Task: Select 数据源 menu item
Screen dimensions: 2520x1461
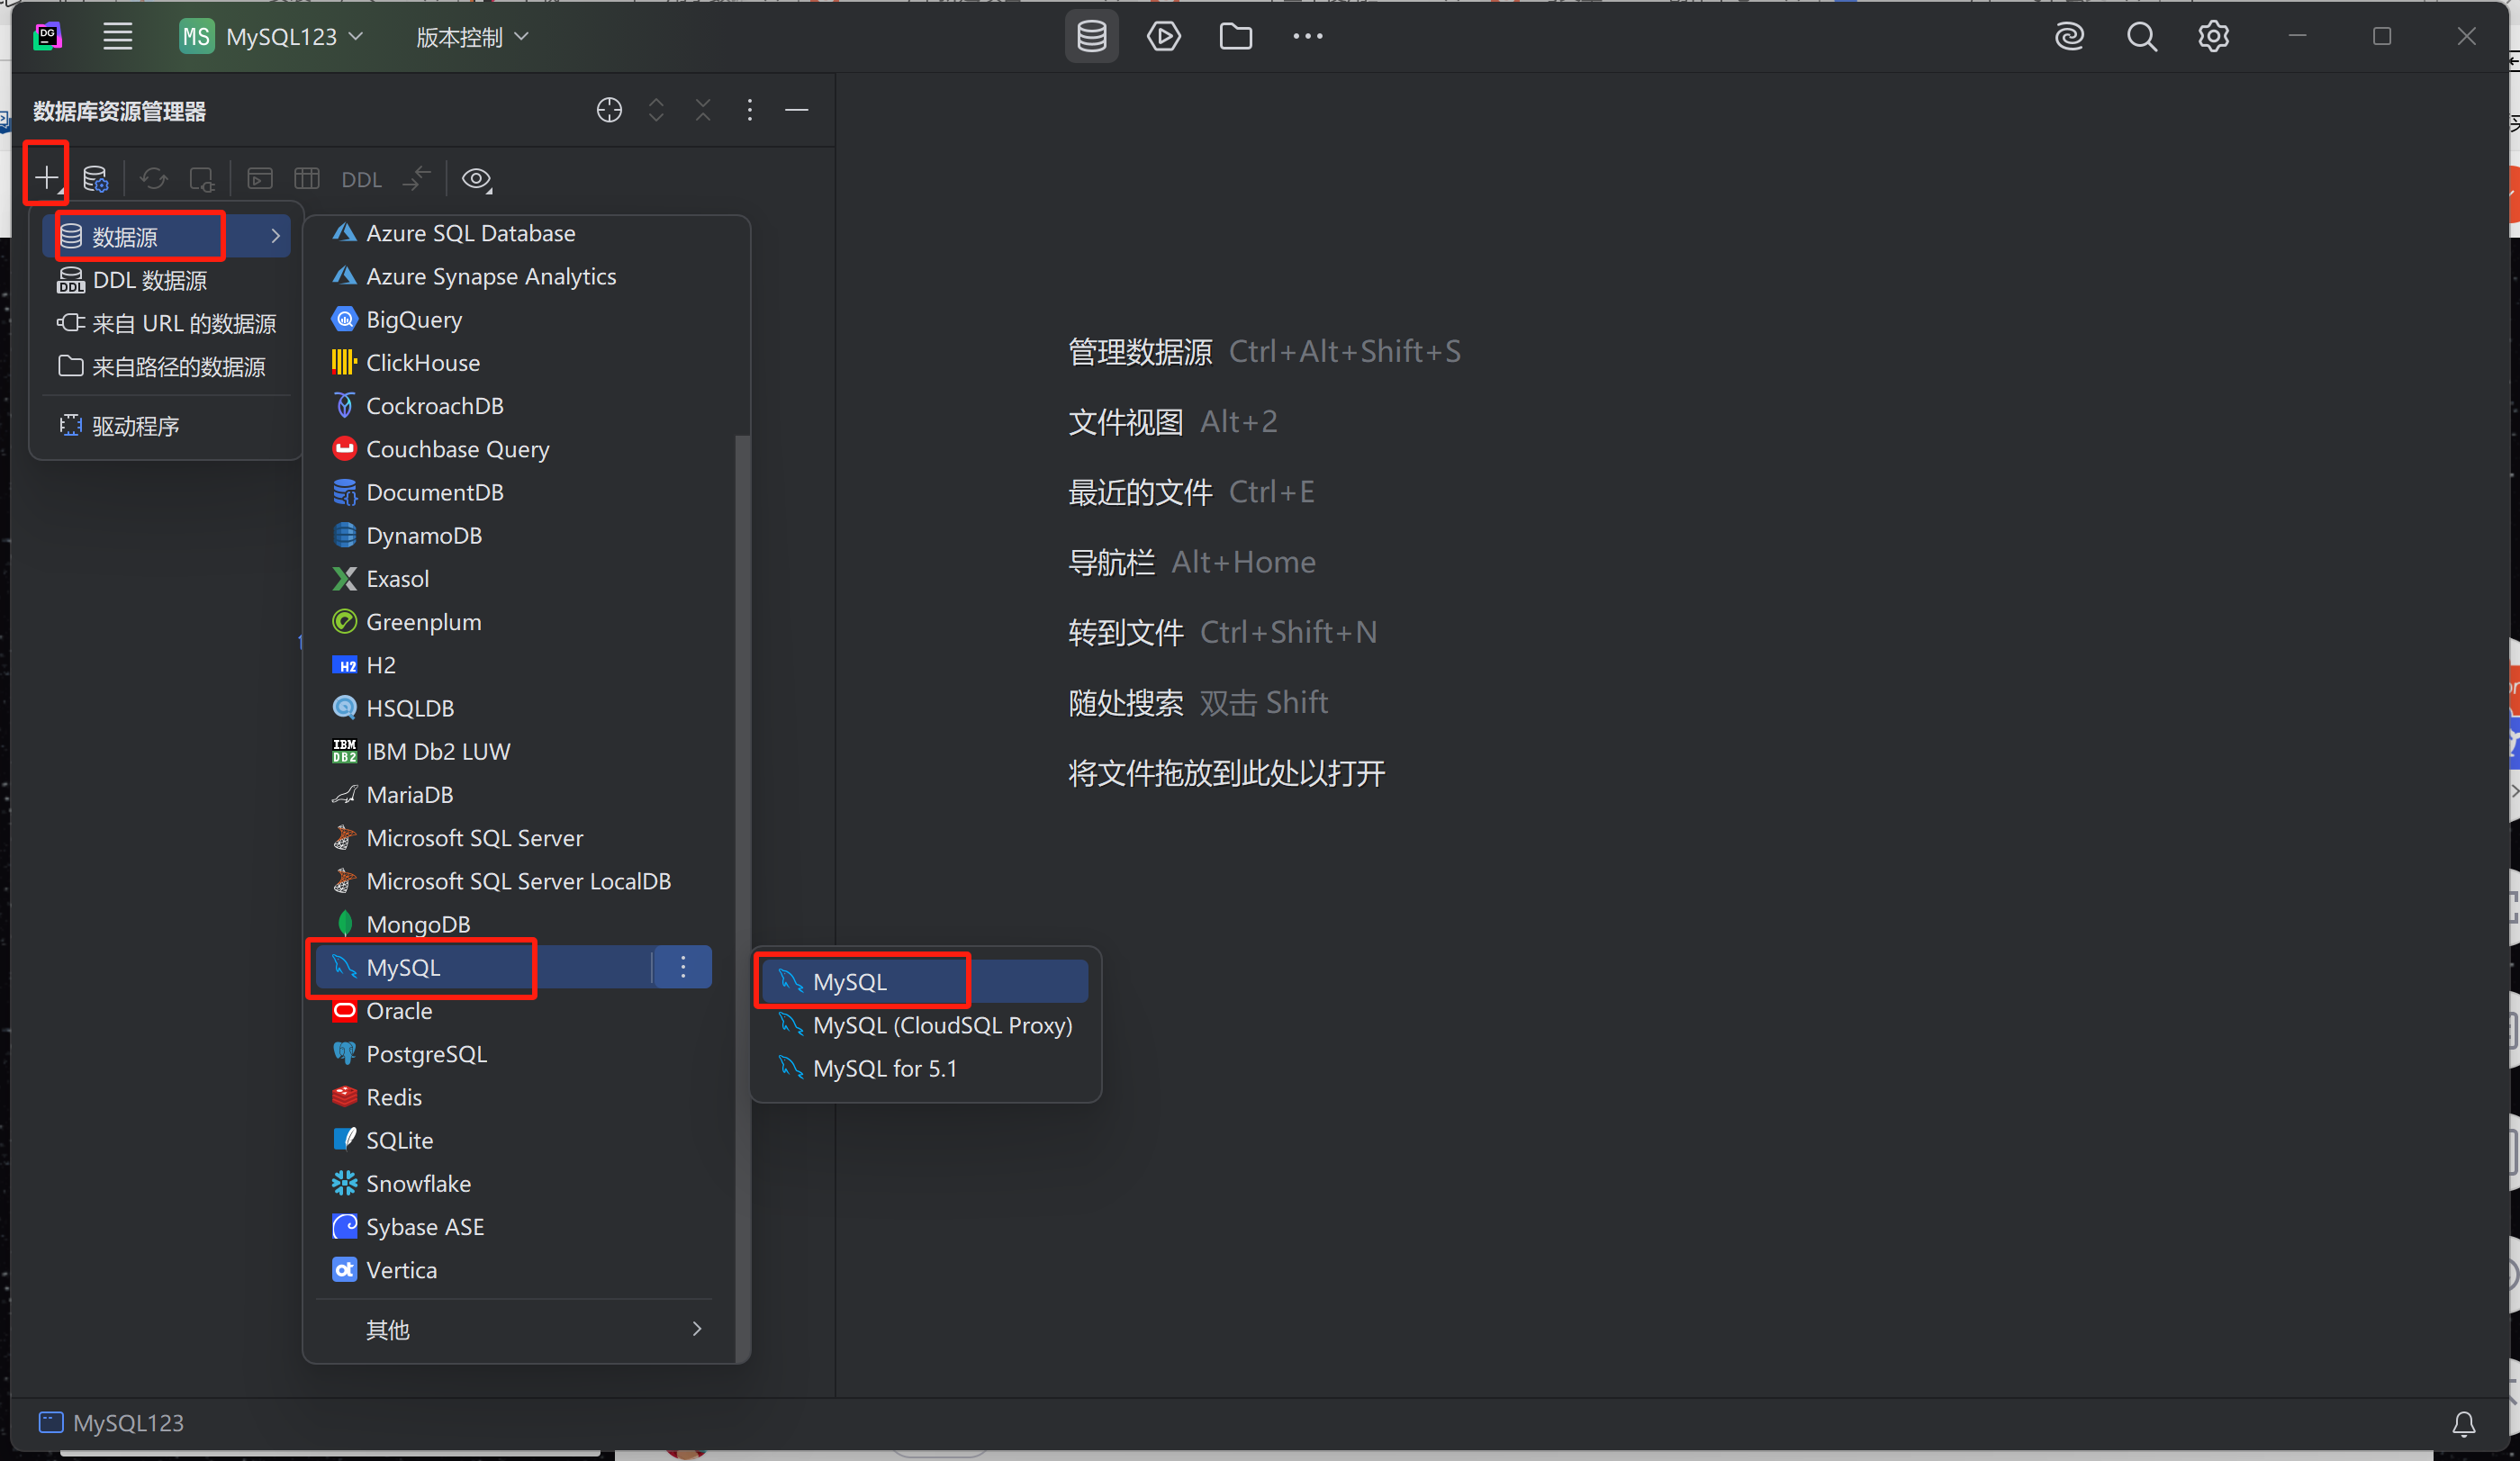Action: (x=167, y=237)
